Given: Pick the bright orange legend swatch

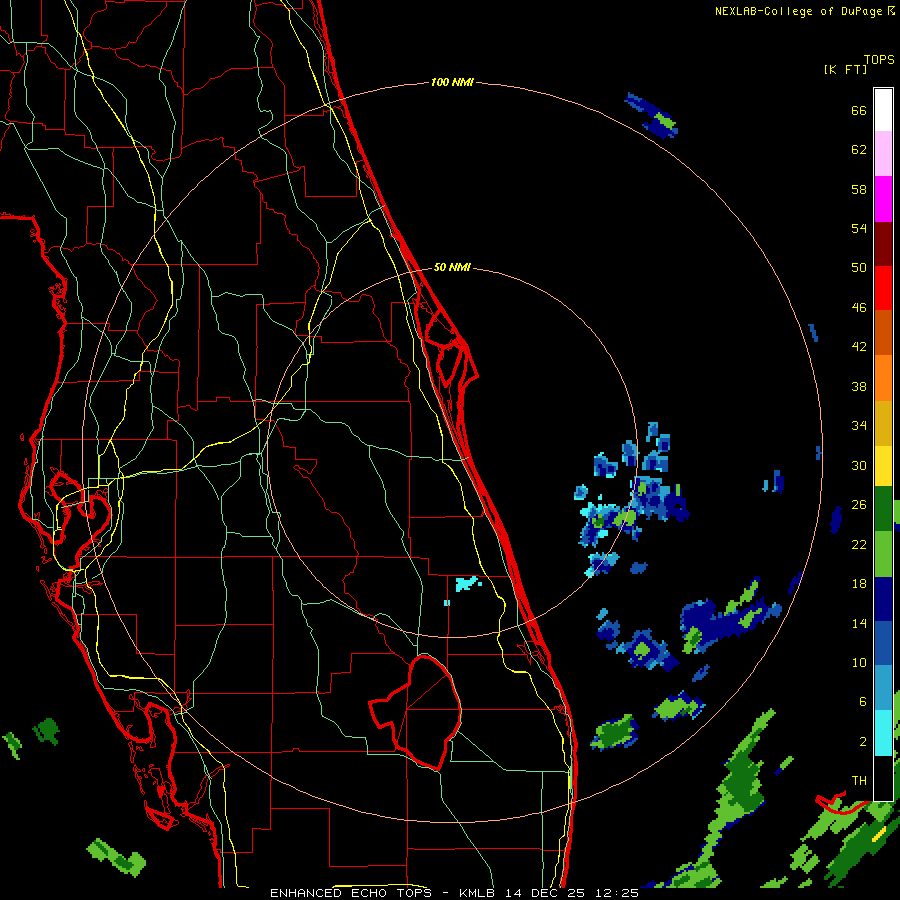Looking at the screenshot, I should 883,378.
